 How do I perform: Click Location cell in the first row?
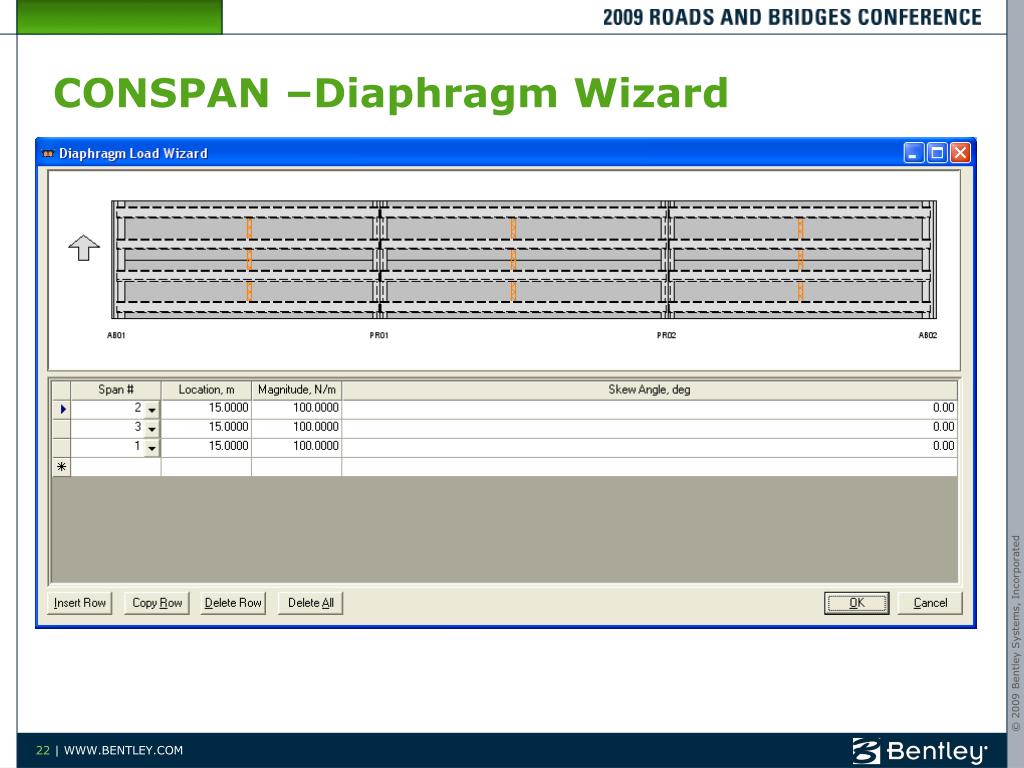pos(206,409)
